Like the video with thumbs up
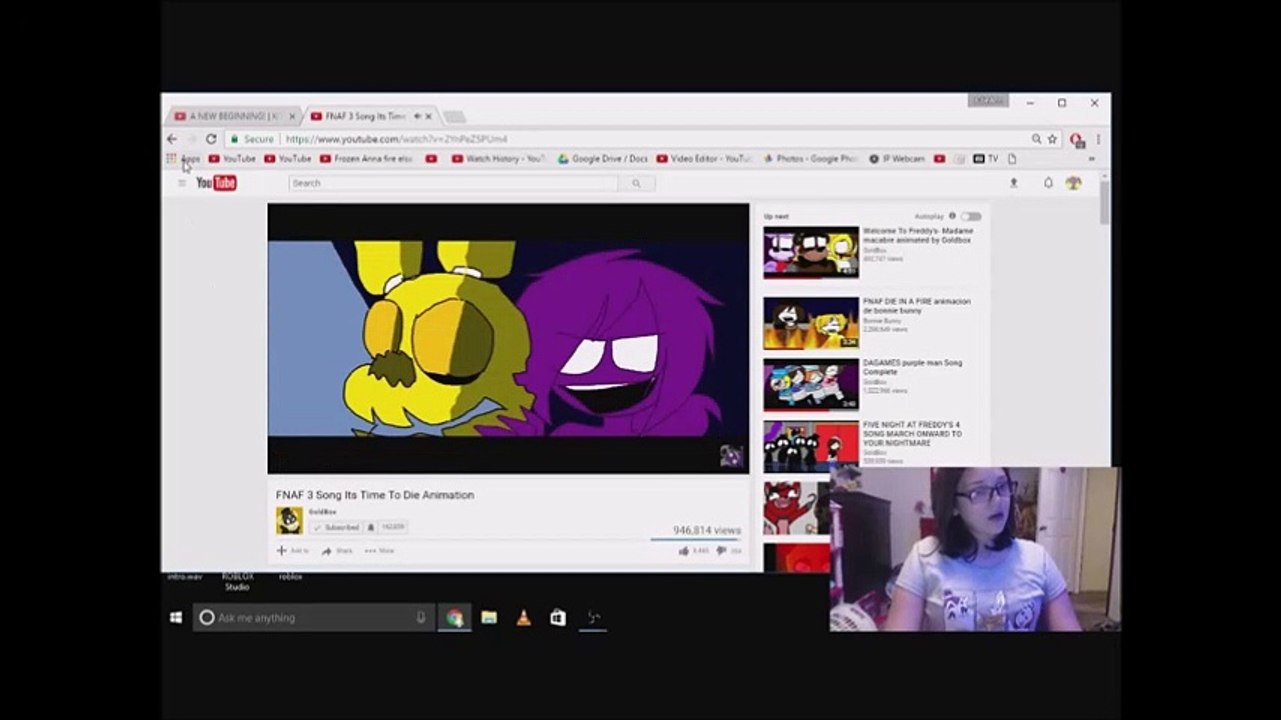 point(684,550)
